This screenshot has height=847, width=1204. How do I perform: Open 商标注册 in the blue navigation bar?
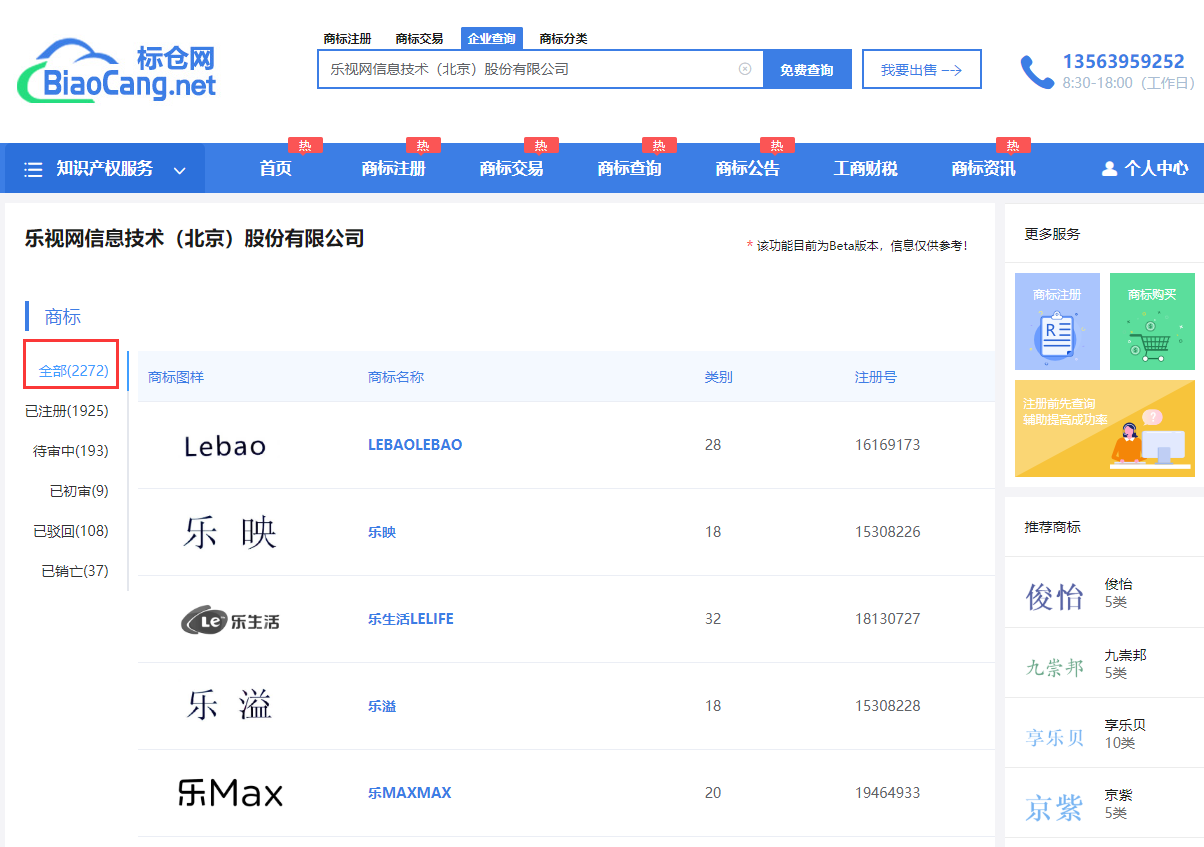pyautogui.click(x=393, y=169)
